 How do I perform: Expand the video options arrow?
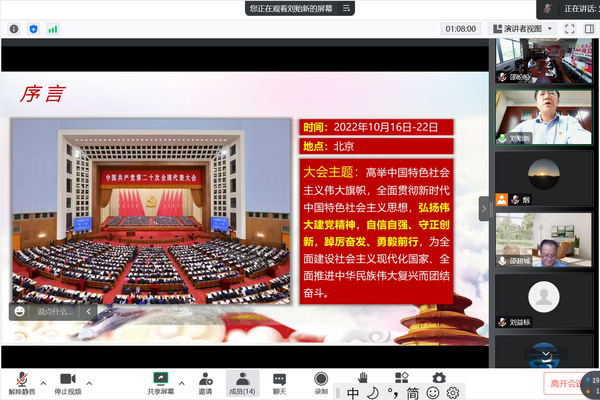[89, 383]
